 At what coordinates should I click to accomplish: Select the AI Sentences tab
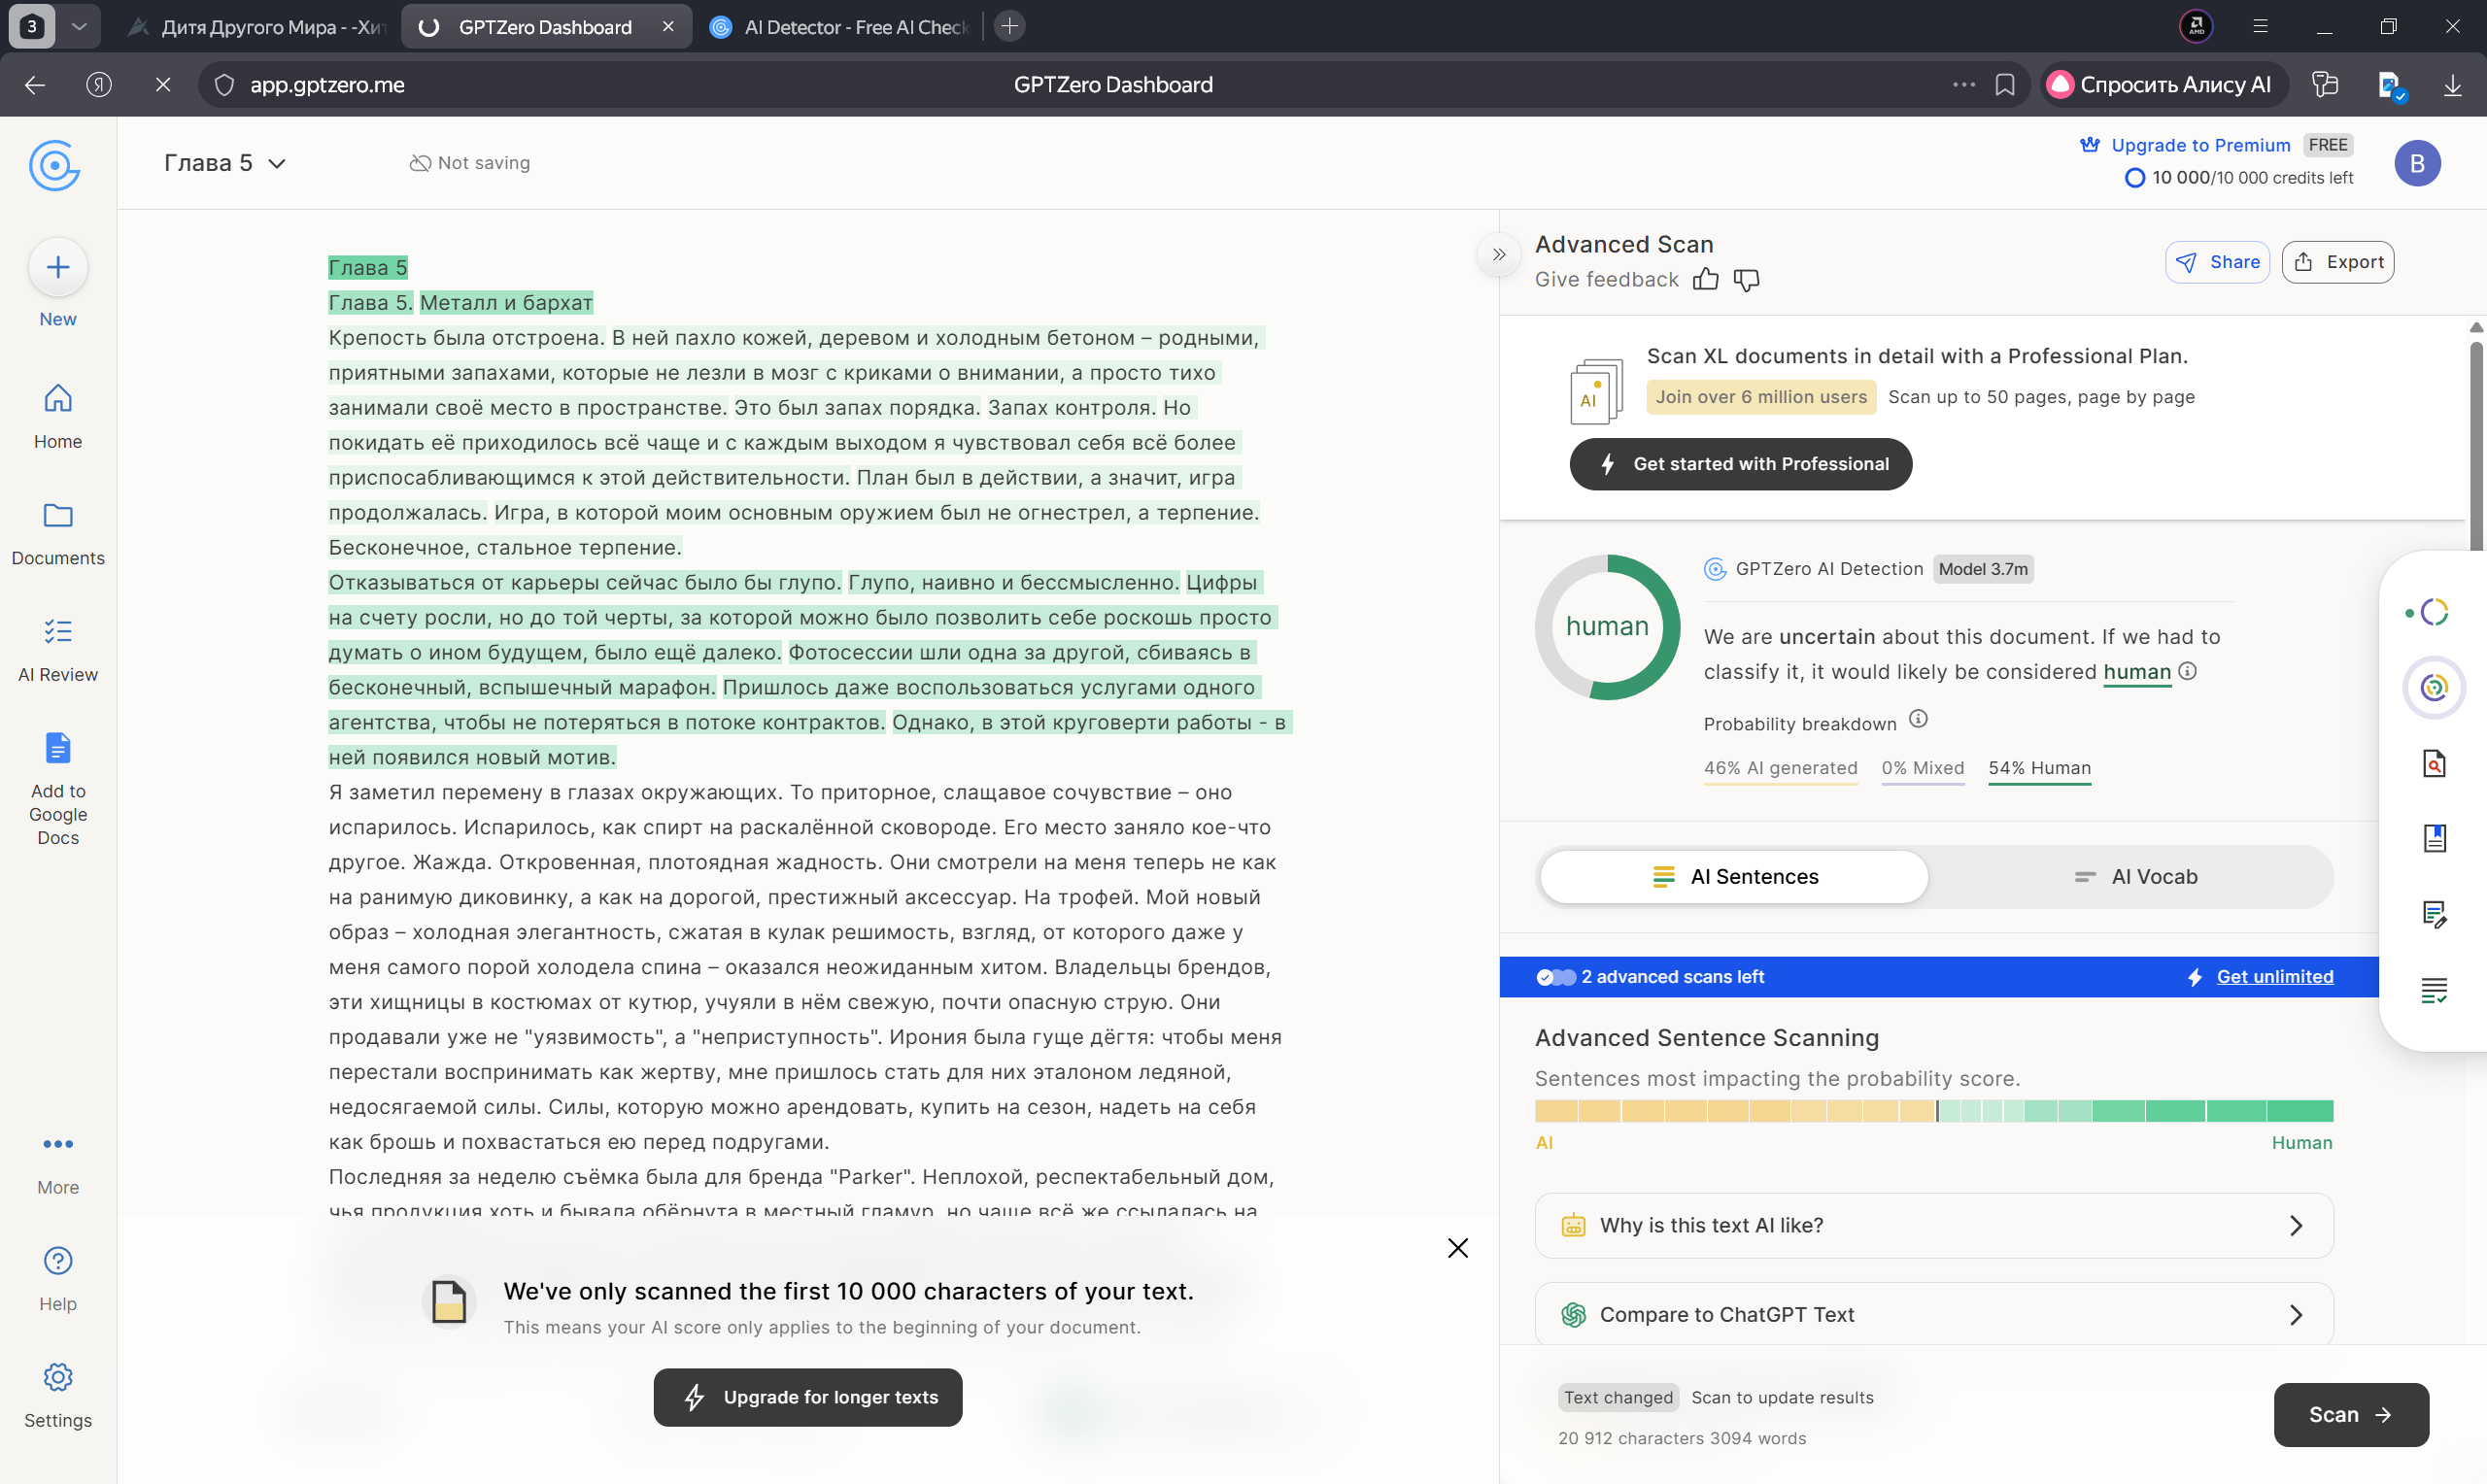point(1733,877)
